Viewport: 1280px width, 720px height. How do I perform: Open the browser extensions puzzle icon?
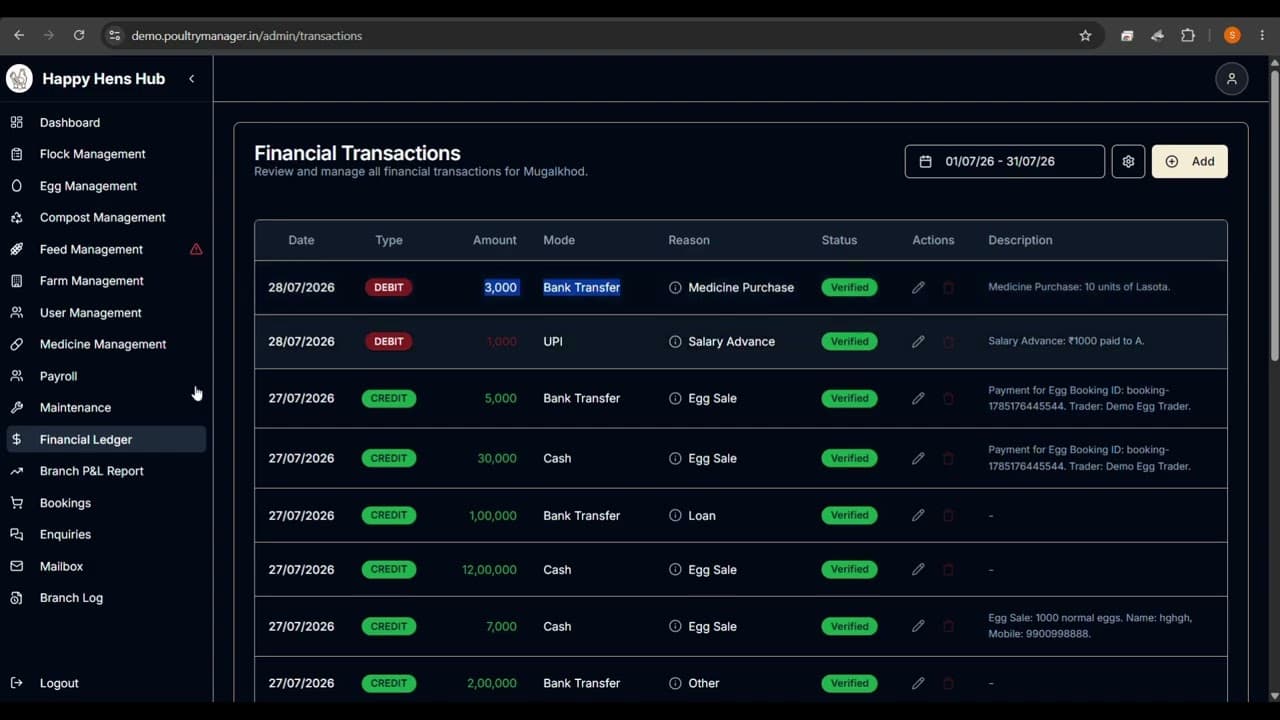point(1188,35)
